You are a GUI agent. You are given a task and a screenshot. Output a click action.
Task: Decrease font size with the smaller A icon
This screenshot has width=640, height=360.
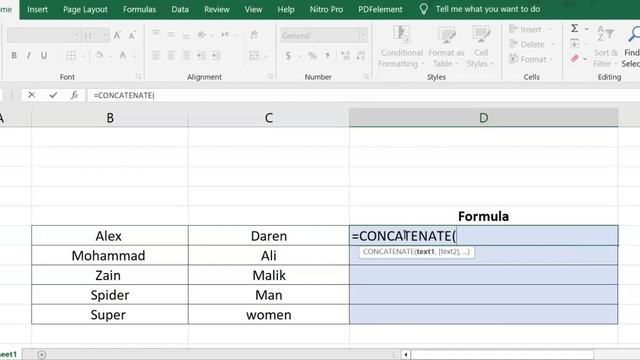click(x=132, y=36)
